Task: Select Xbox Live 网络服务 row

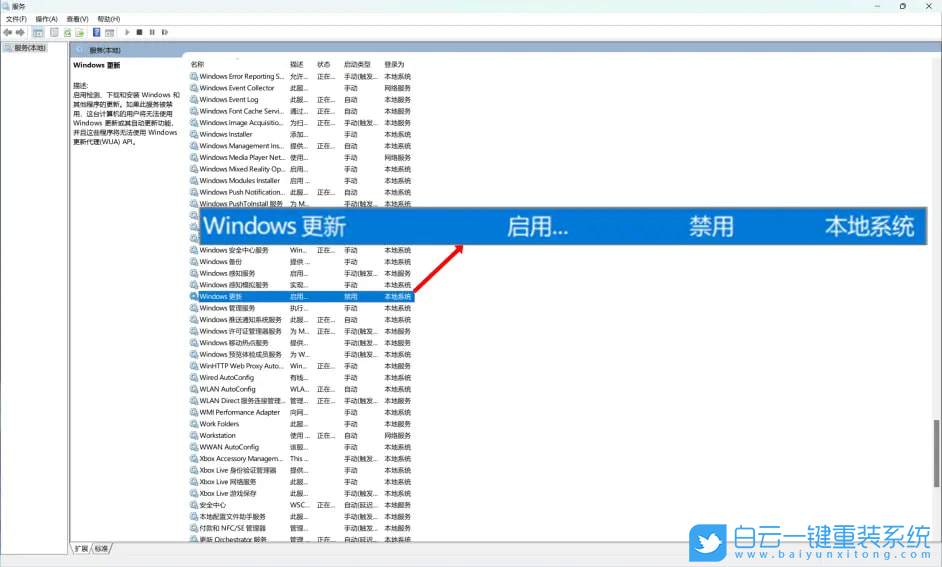Action: pos(302,482)
